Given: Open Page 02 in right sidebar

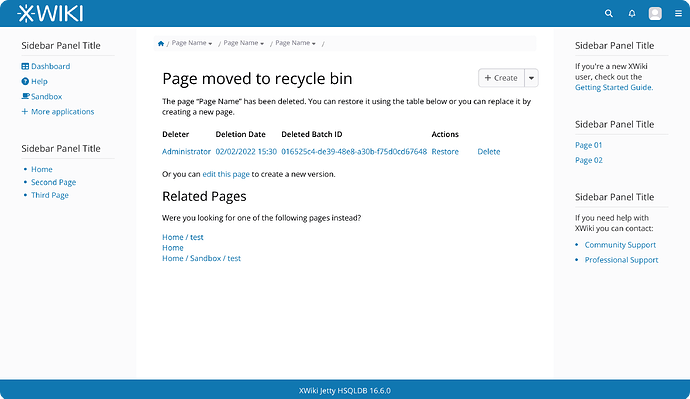Looking at the screenshot, I should [x=589, y=160].
